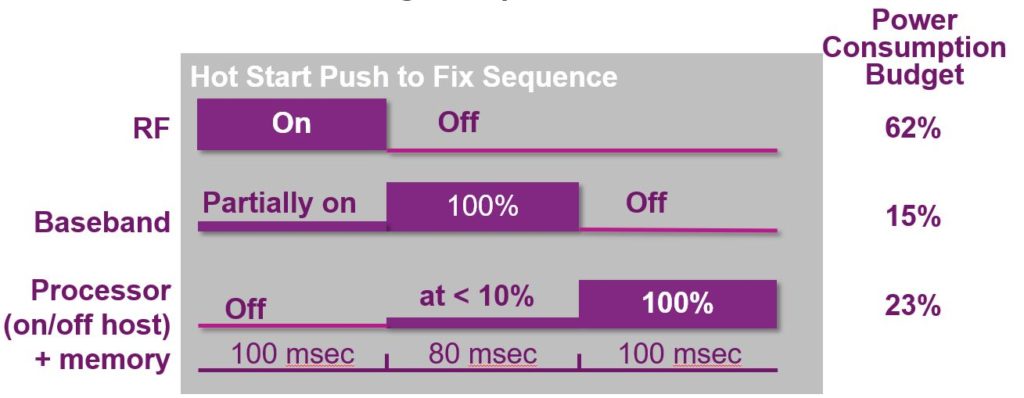The image size is (1024, 398).
Task: Click the RF 'On' purple block
Action: [x=292, y=124]
